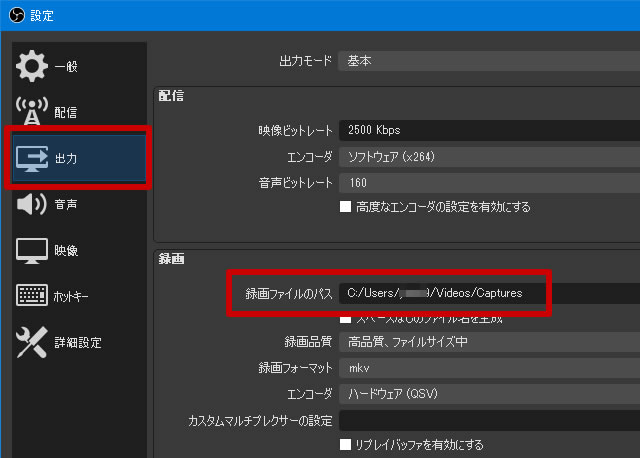Open the 一般 (General) gear icon
This screenshot has width=640, height=458.
(32, 67)
